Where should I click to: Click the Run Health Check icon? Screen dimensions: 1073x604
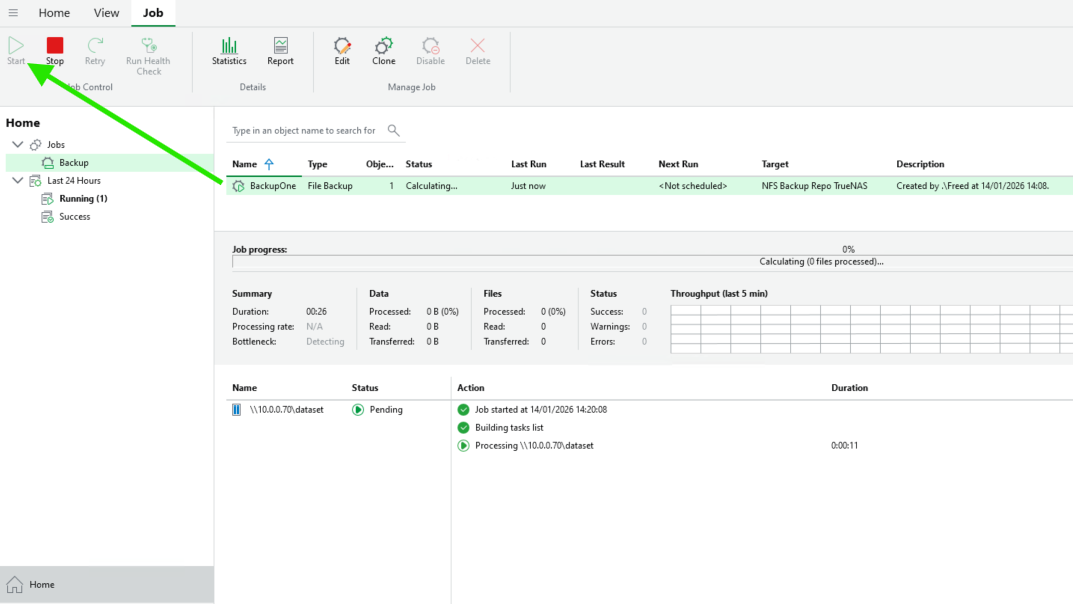point(148,46)
